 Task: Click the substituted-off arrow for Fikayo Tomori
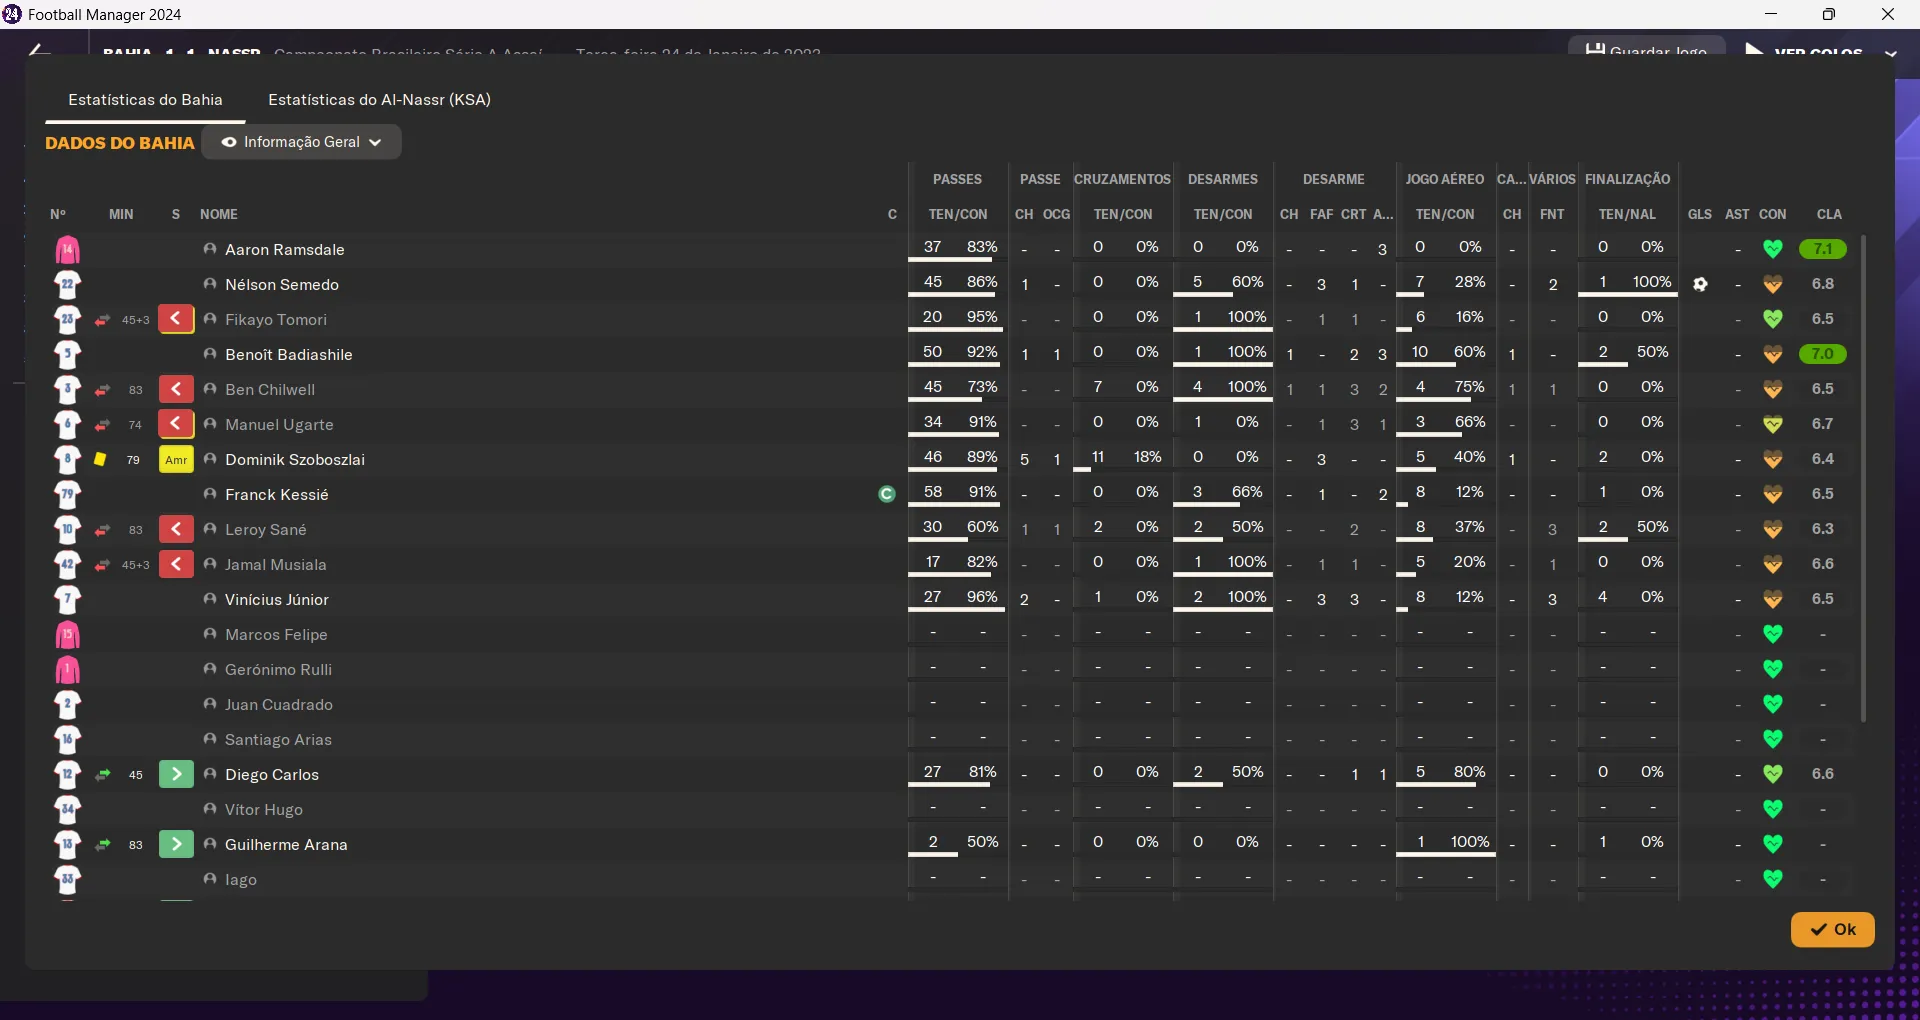pos(176,320)
